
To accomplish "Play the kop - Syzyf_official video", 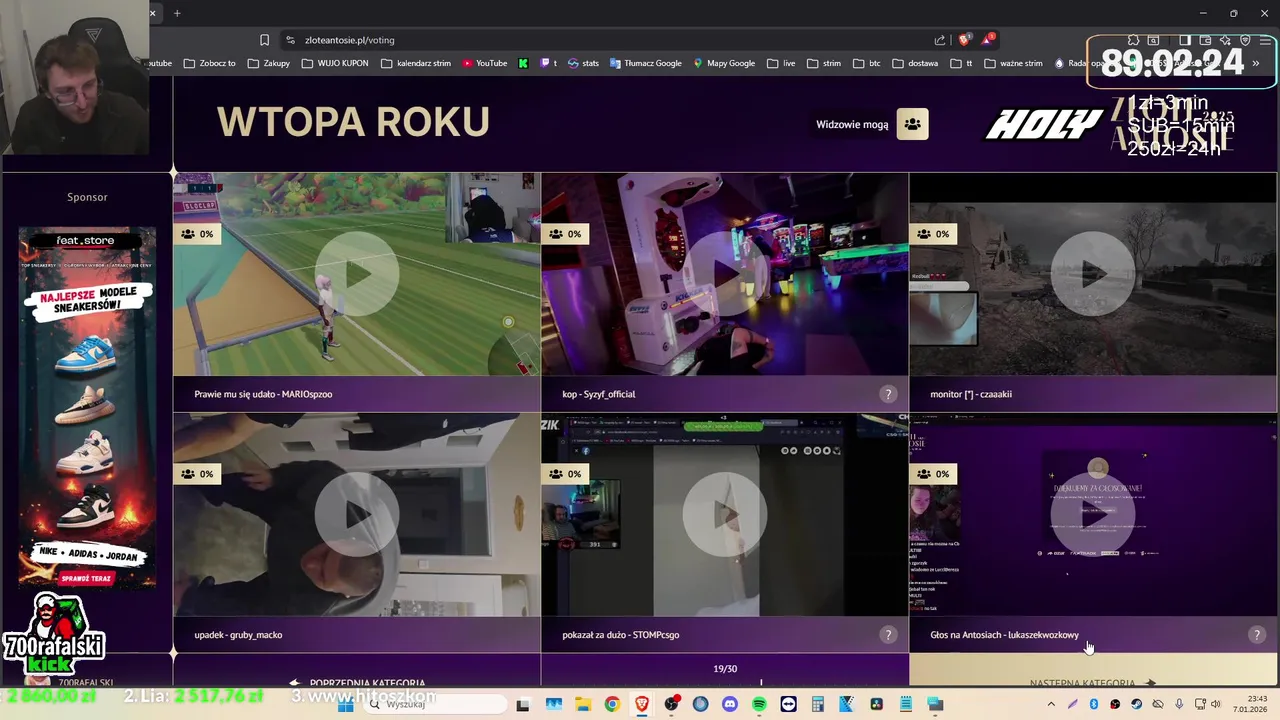I will [x=725, y=274].
